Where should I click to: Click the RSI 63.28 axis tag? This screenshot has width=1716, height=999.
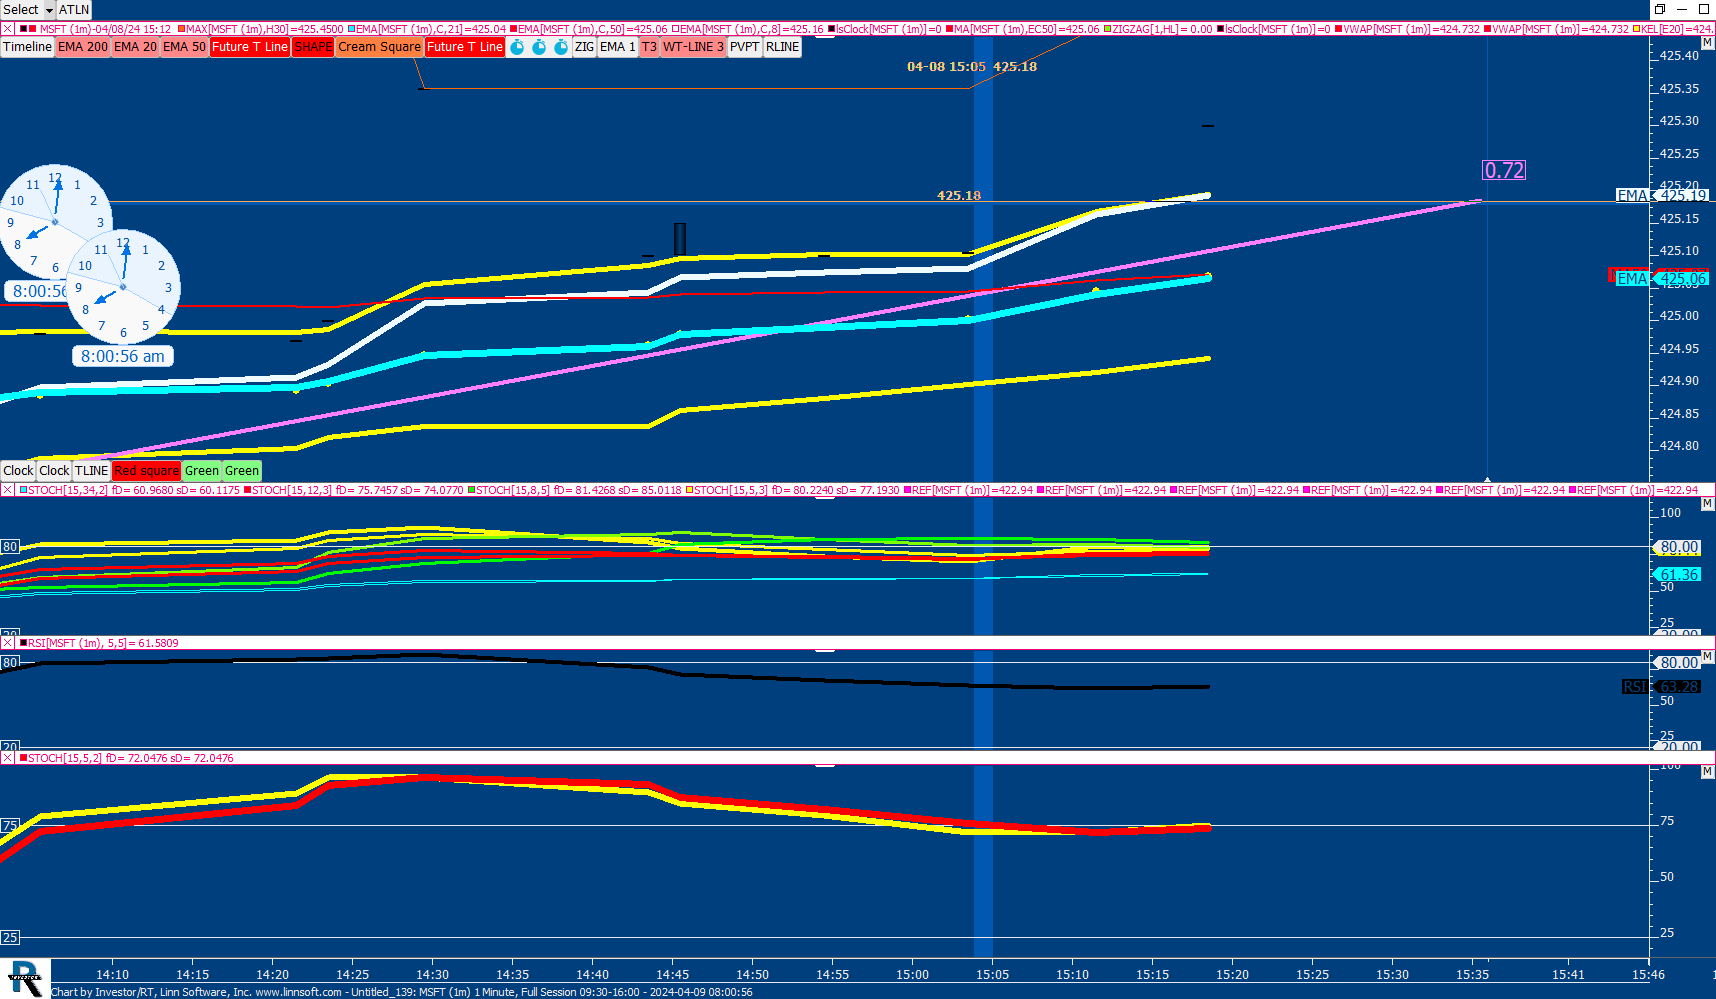point(1661,686)
